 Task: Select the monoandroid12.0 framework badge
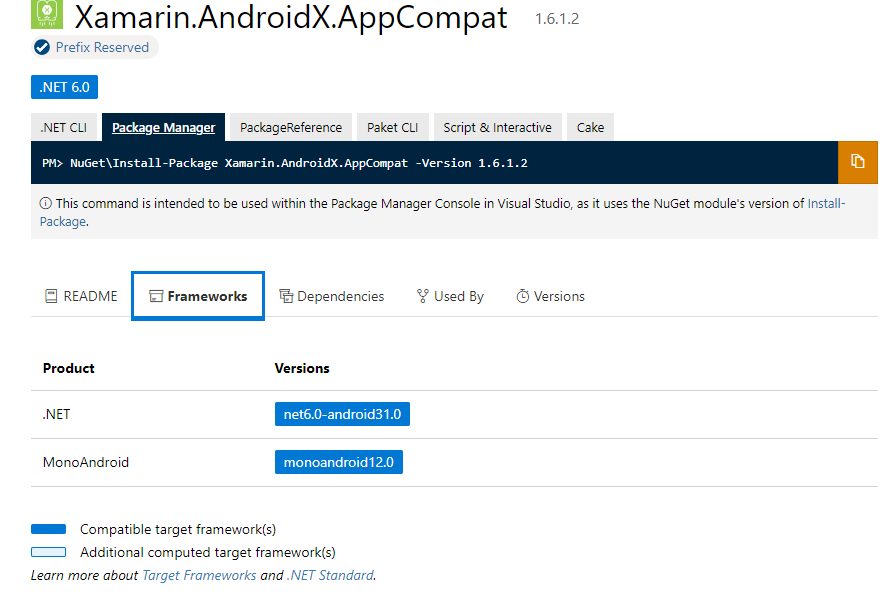(x=338, y=461)
